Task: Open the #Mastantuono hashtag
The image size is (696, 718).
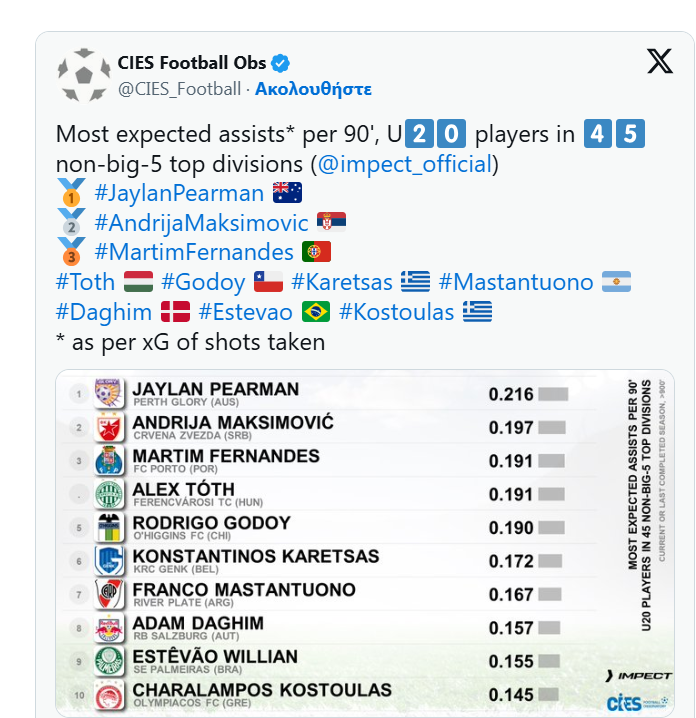Action: pos(516,282)
